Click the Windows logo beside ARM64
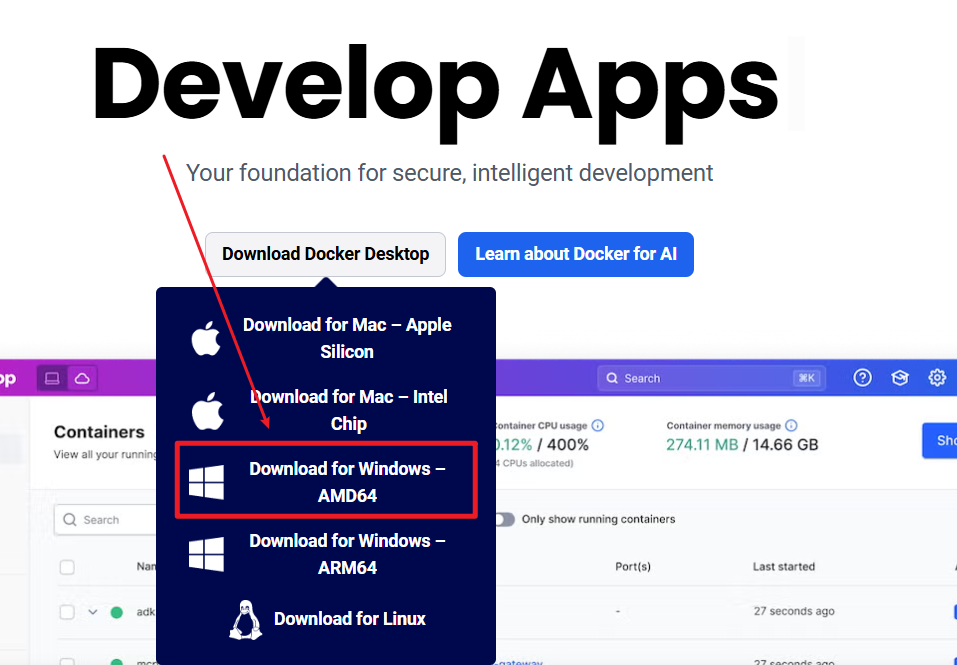The width and height of the screenshot is (957, 665). click(x=206, y=554)
